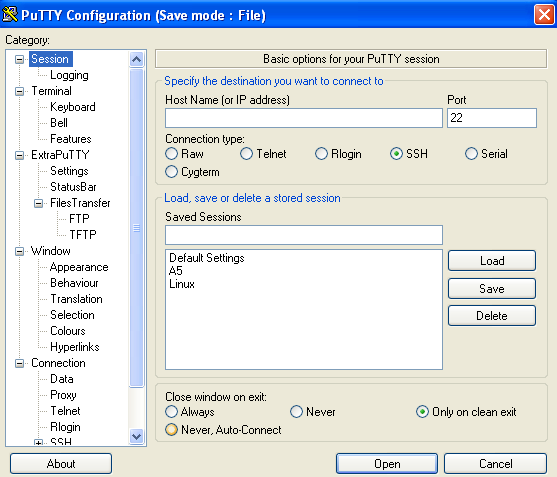Collapse the ExtraPuTTY tree node
557x477 pixels.
[x=20, y=155]
